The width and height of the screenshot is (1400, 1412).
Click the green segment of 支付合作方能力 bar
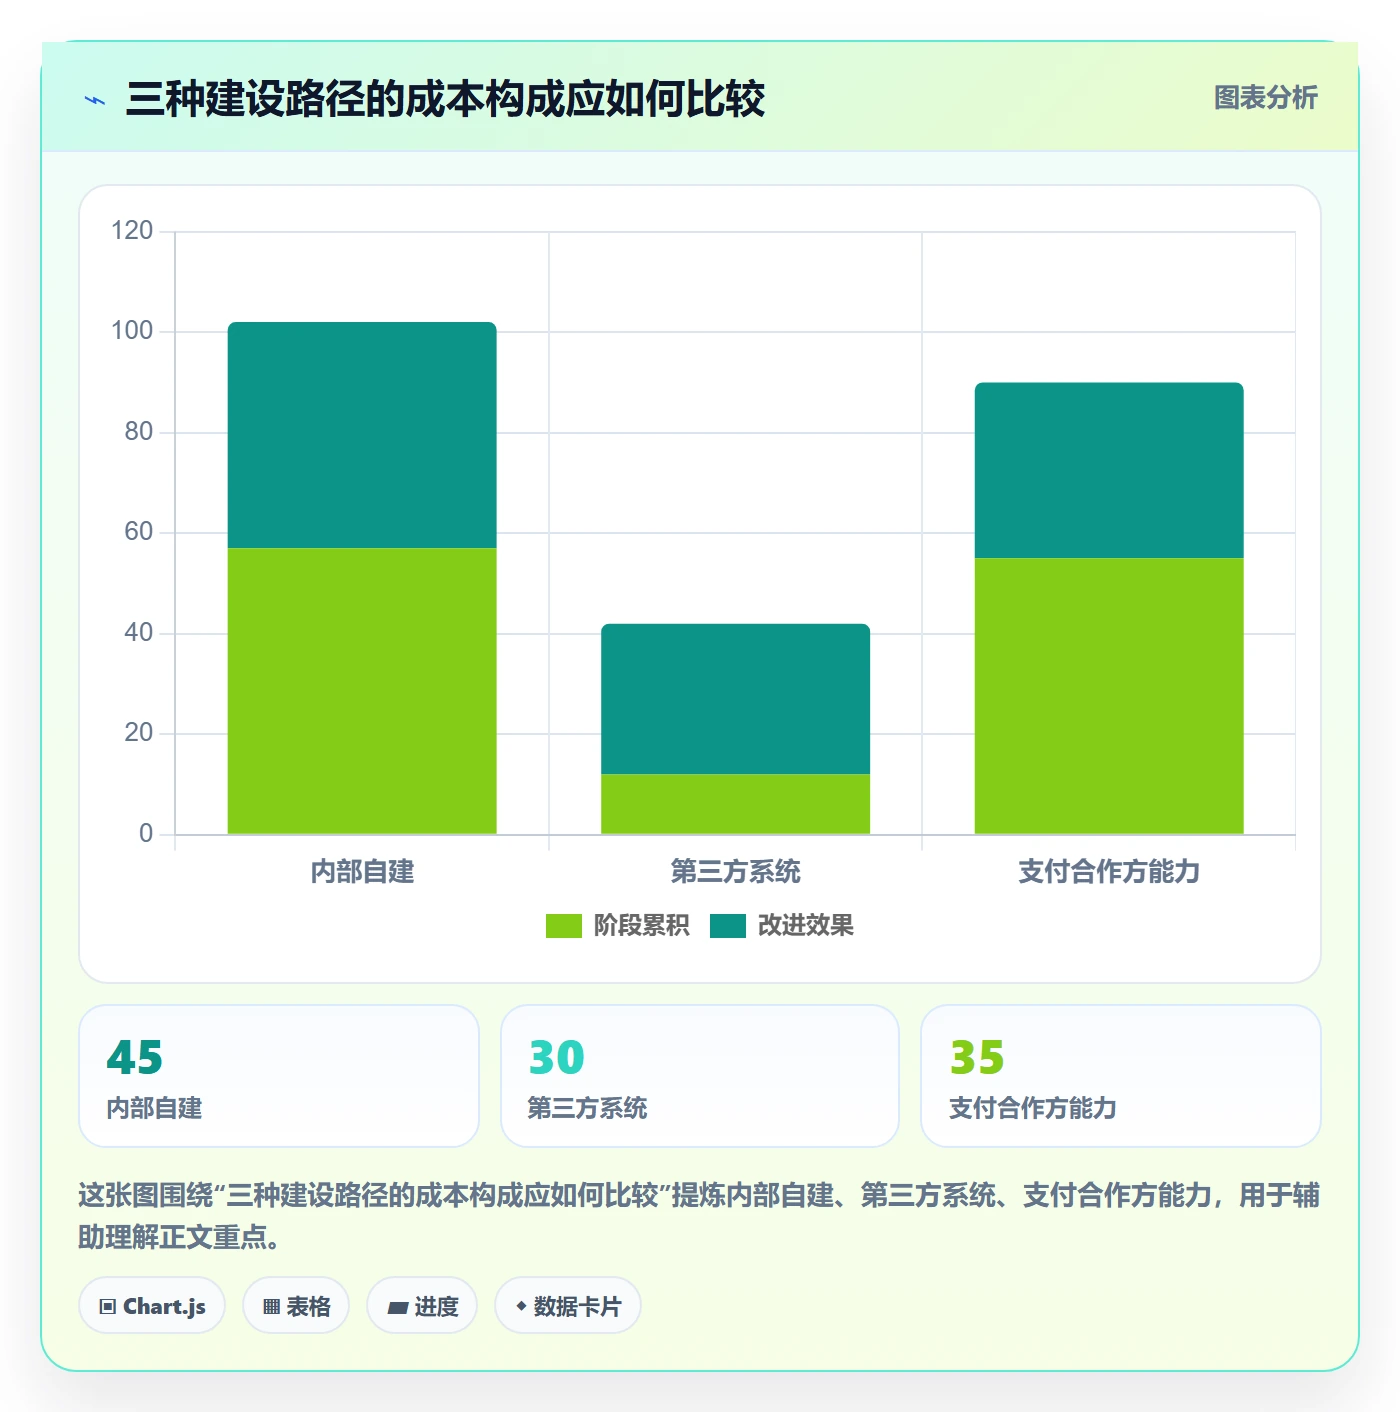pos(1109,696)
